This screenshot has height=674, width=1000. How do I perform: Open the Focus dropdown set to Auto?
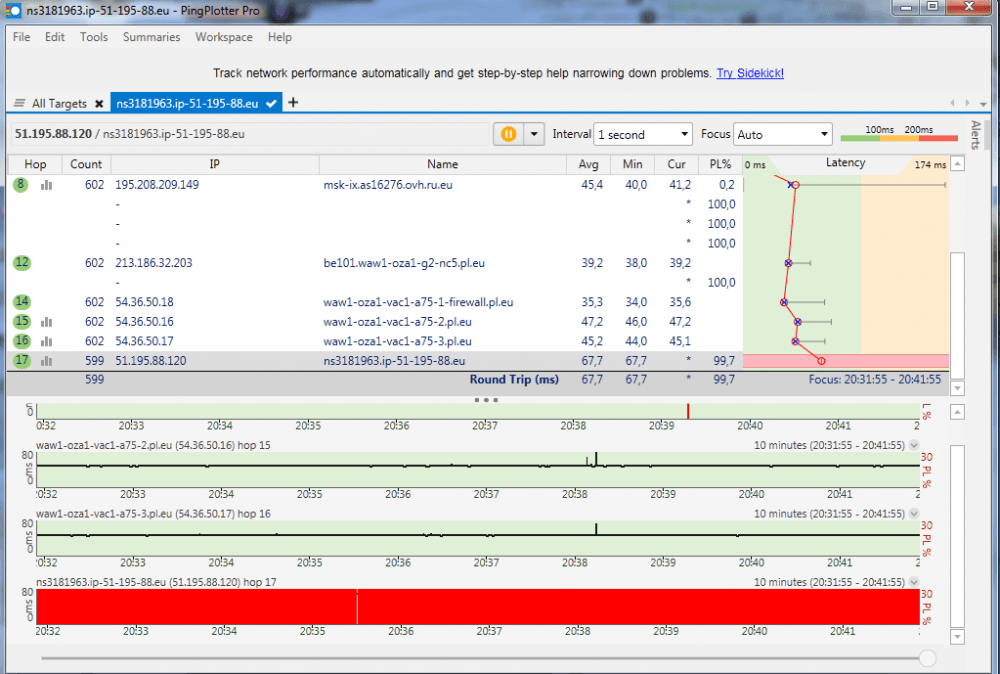point(782,134)
